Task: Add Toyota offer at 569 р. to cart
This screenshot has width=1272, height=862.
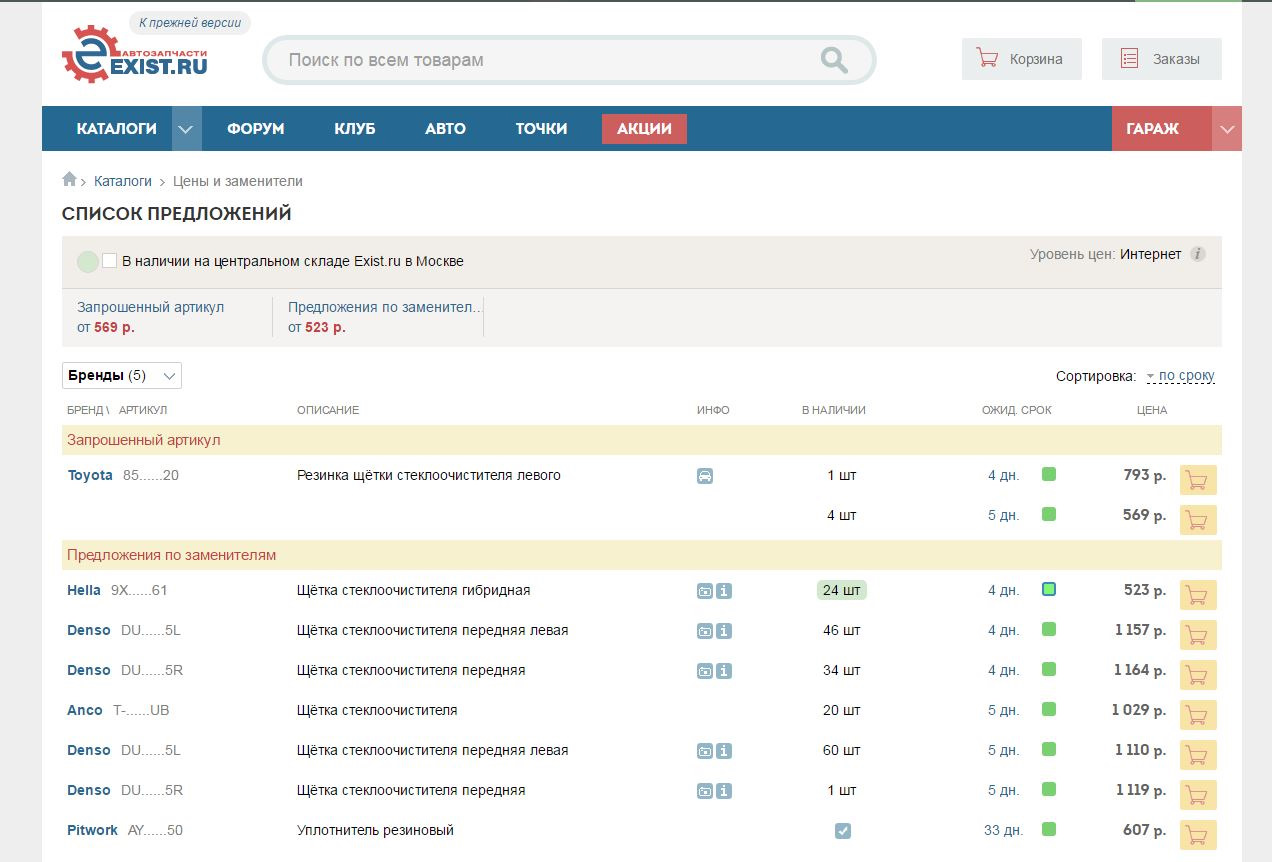Action: 1198,520
